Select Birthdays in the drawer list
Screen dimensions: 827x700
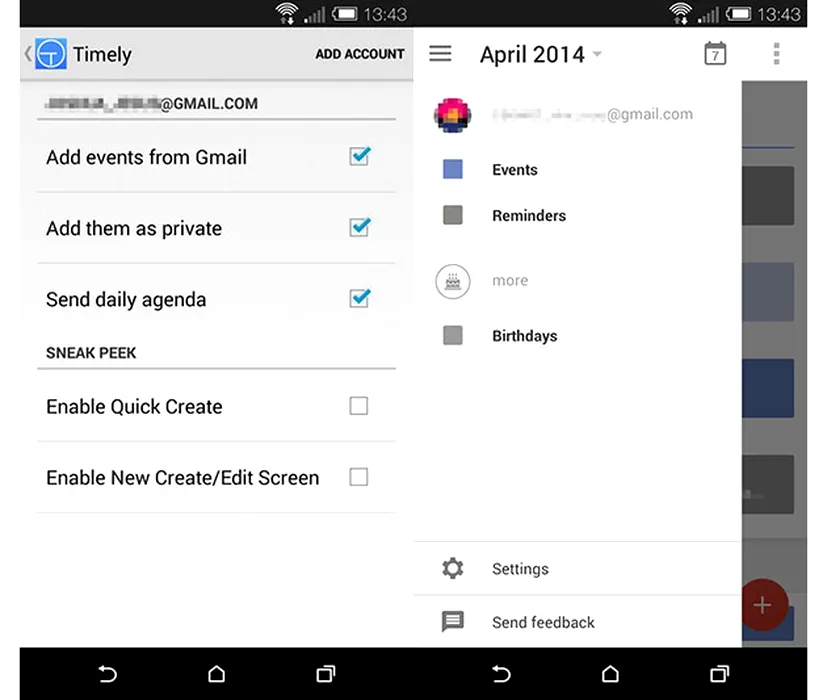[x=524, y=336]
